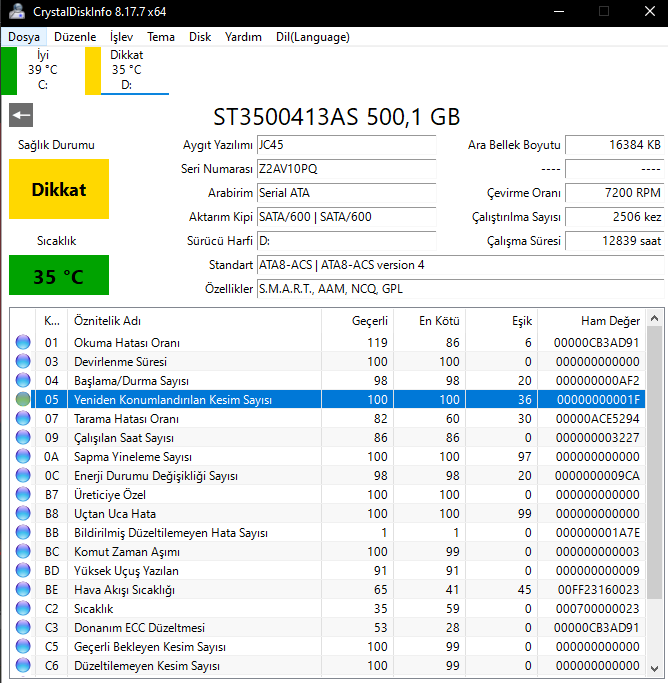
Task: Click the scrollbar up arrow in attribute list
Action: (654, 318)
